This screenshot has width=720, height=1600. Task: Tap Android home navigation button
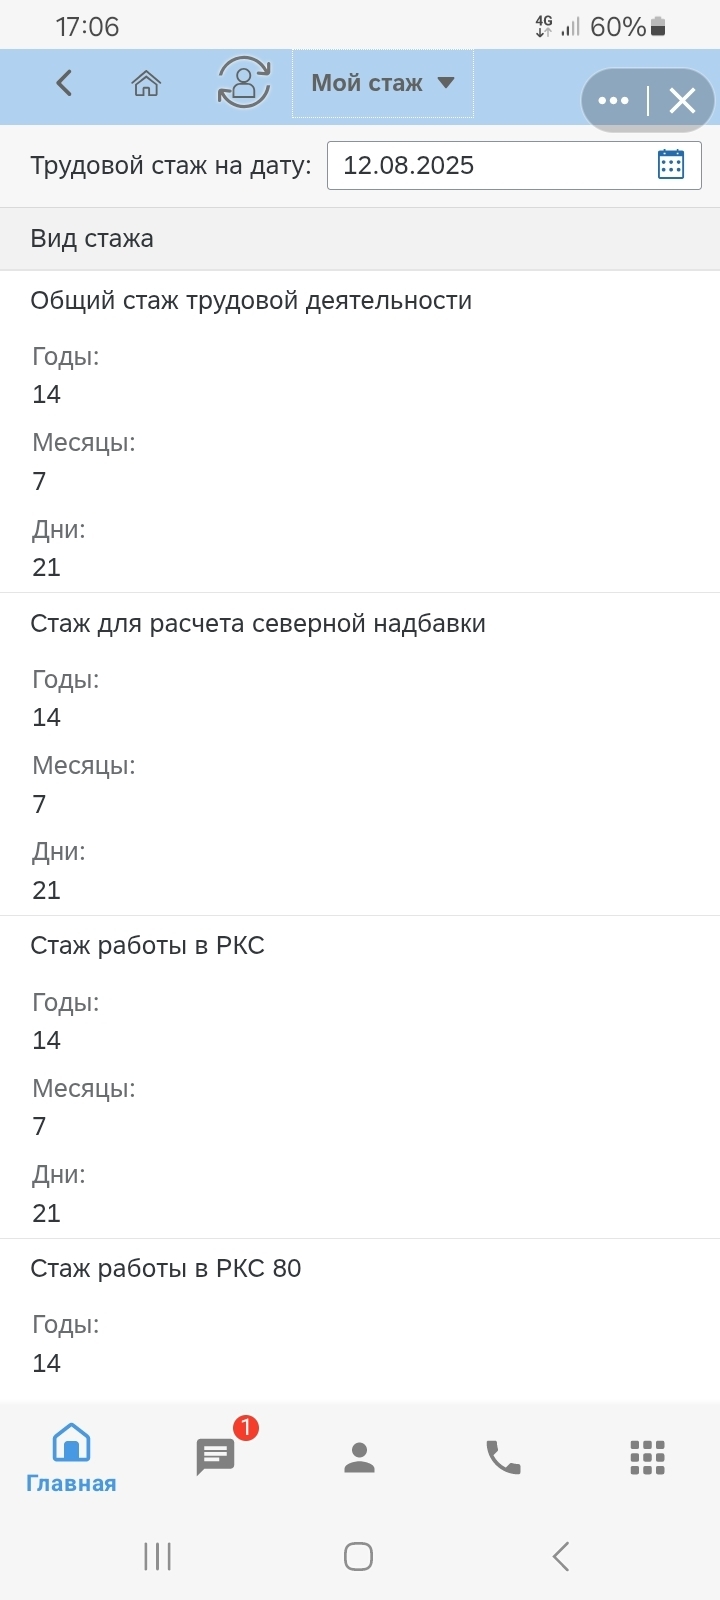pos(358,1556)
